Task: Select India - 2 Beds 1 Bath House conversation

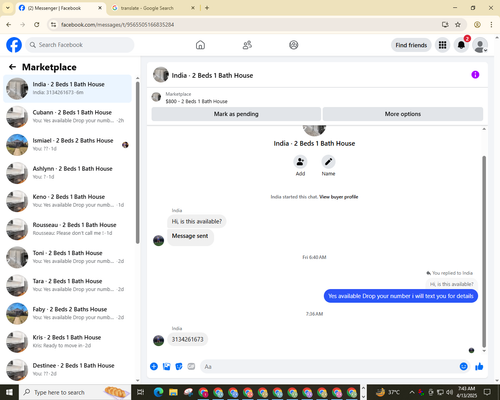Action: click(x=68, y=89)
